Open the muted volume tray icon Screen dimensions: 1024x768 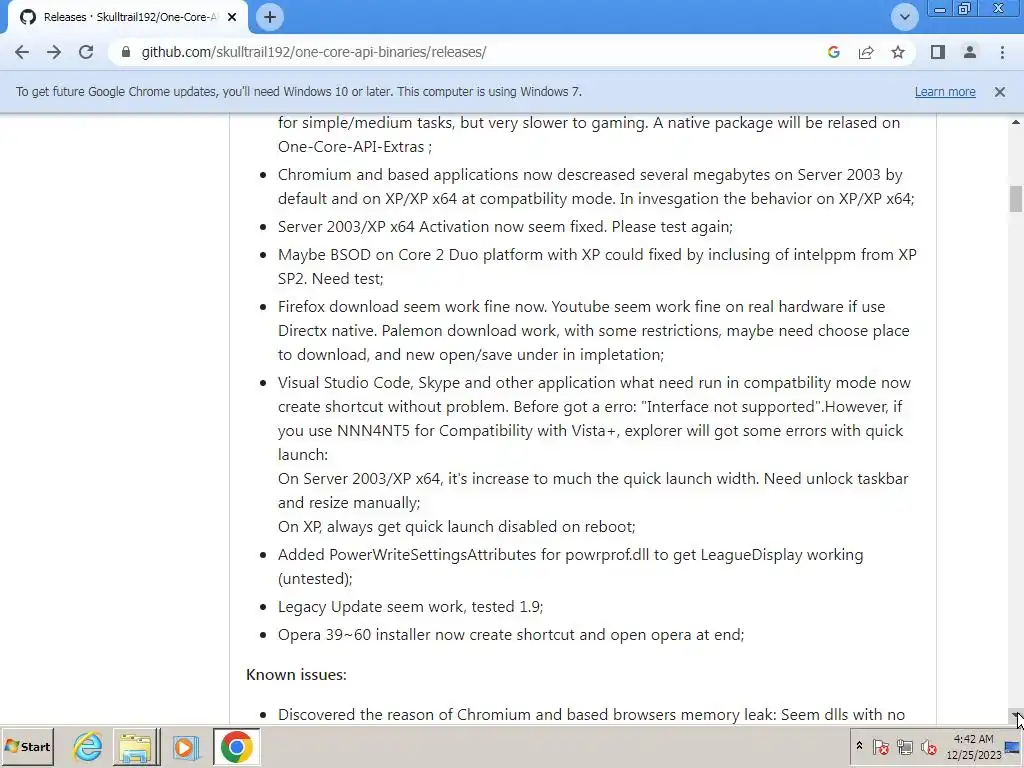point(929,746)
